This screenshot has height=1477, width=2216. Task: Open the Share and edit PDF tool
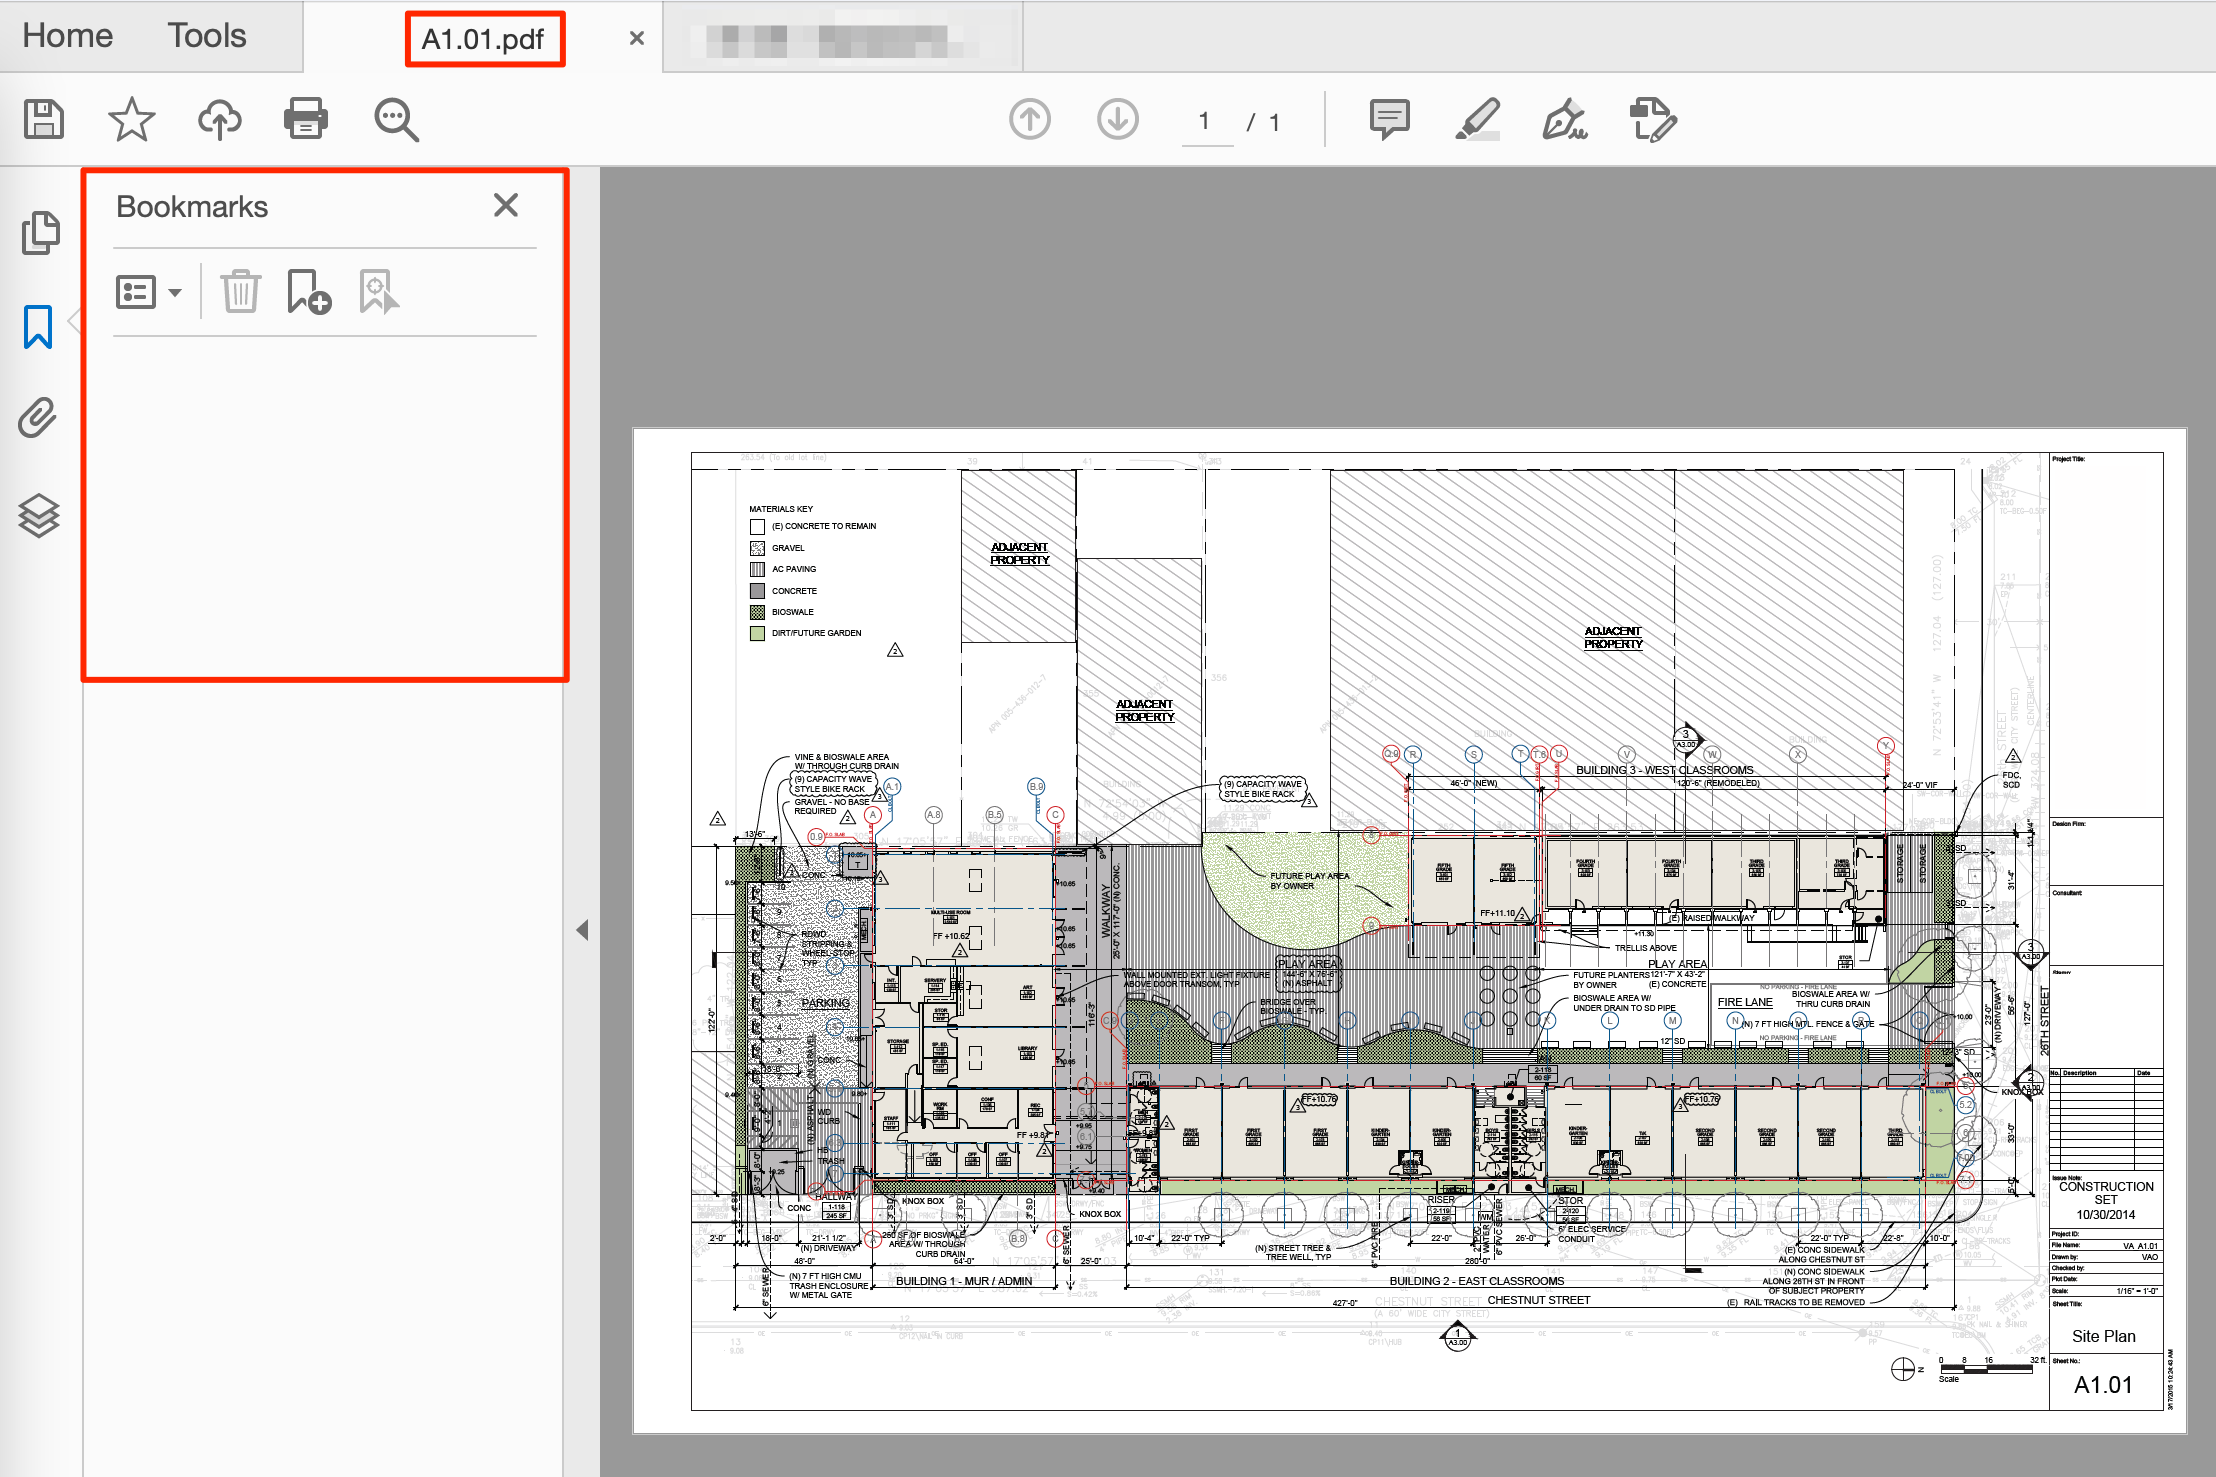tap(1652, 120)
